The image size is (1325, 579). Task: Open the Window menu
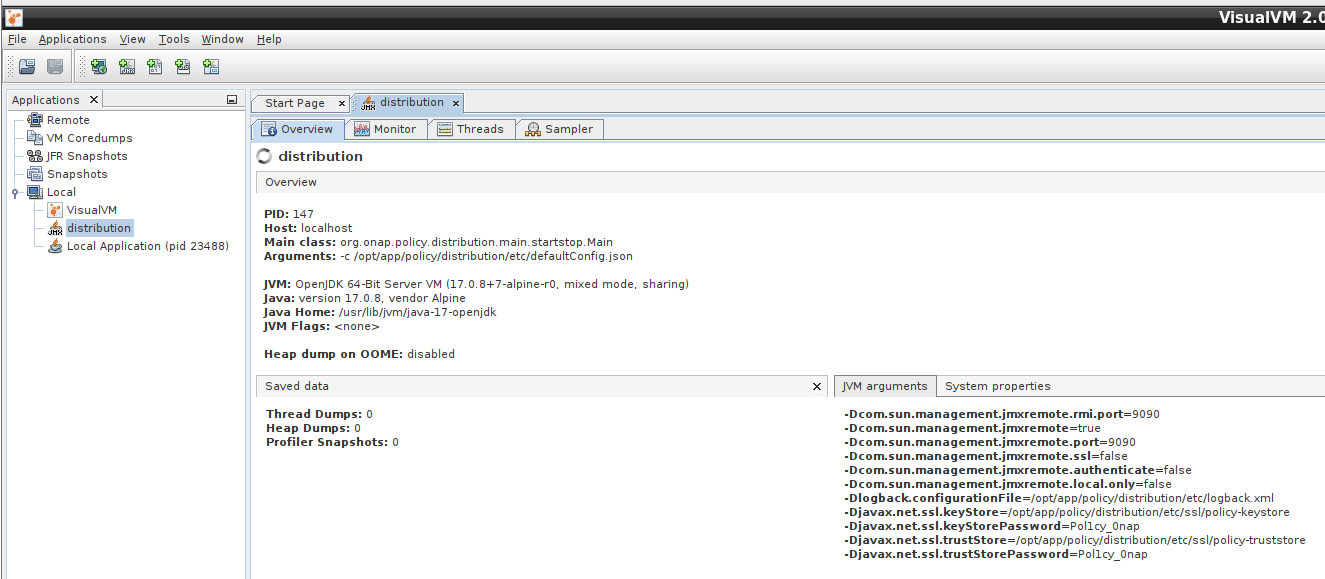[x=222, y=39]
